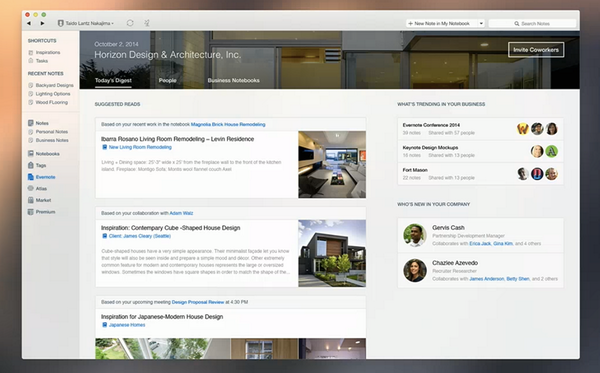Open Ibarra Rosano Living Room Remodeling note
This screenshot has width=600, height=373.
(178, 139)
